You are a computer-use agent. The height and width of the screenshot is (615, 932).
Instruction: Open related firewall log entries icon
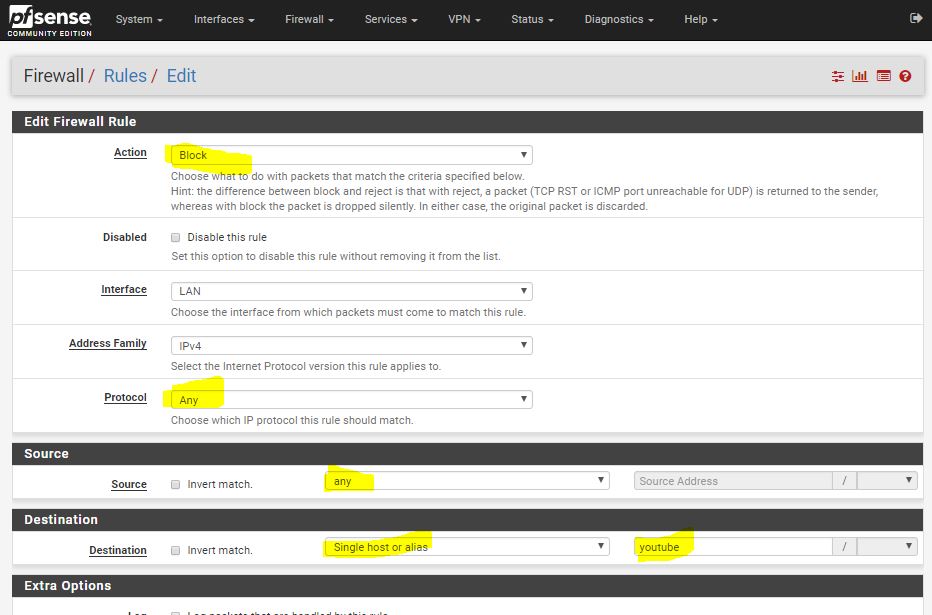tap(883, 76)
